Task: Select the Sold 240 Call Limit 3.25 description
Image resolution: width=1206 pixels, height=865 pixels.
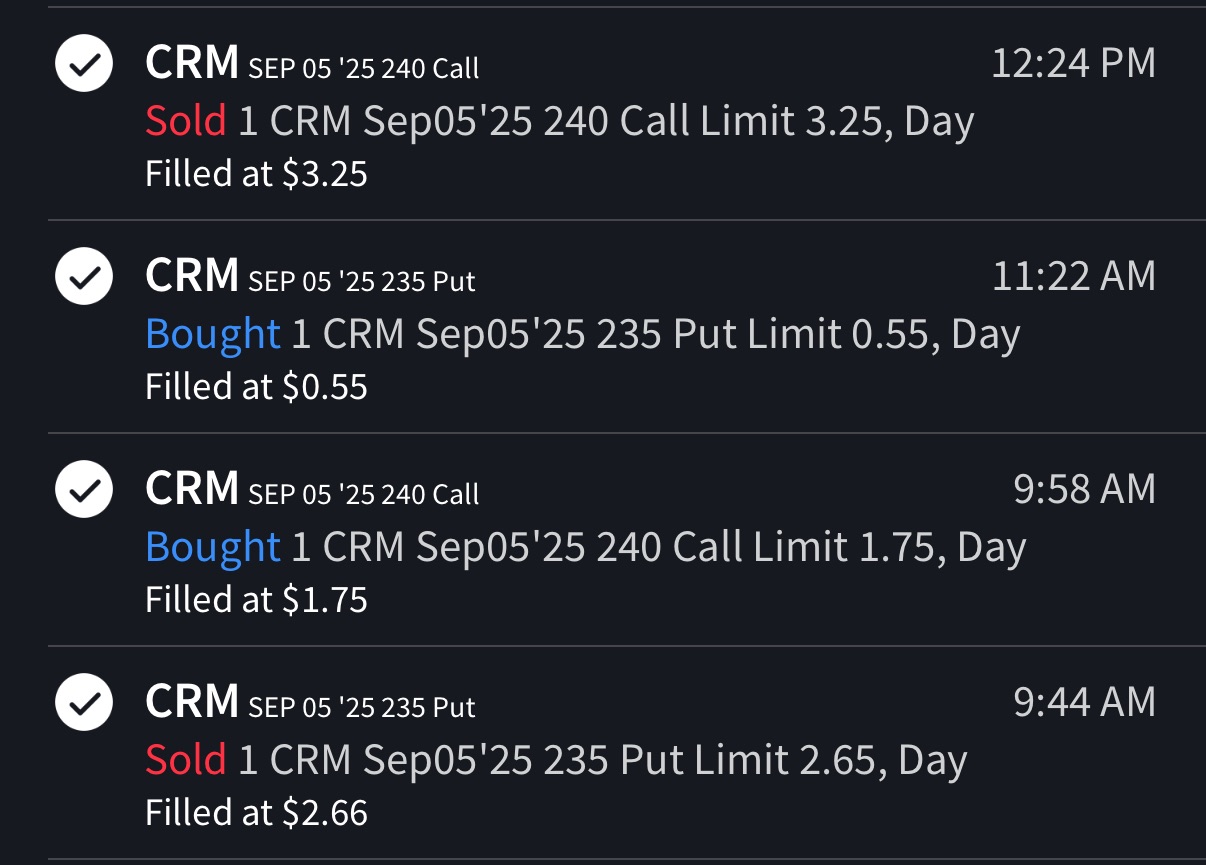Action: coord(559,122)
